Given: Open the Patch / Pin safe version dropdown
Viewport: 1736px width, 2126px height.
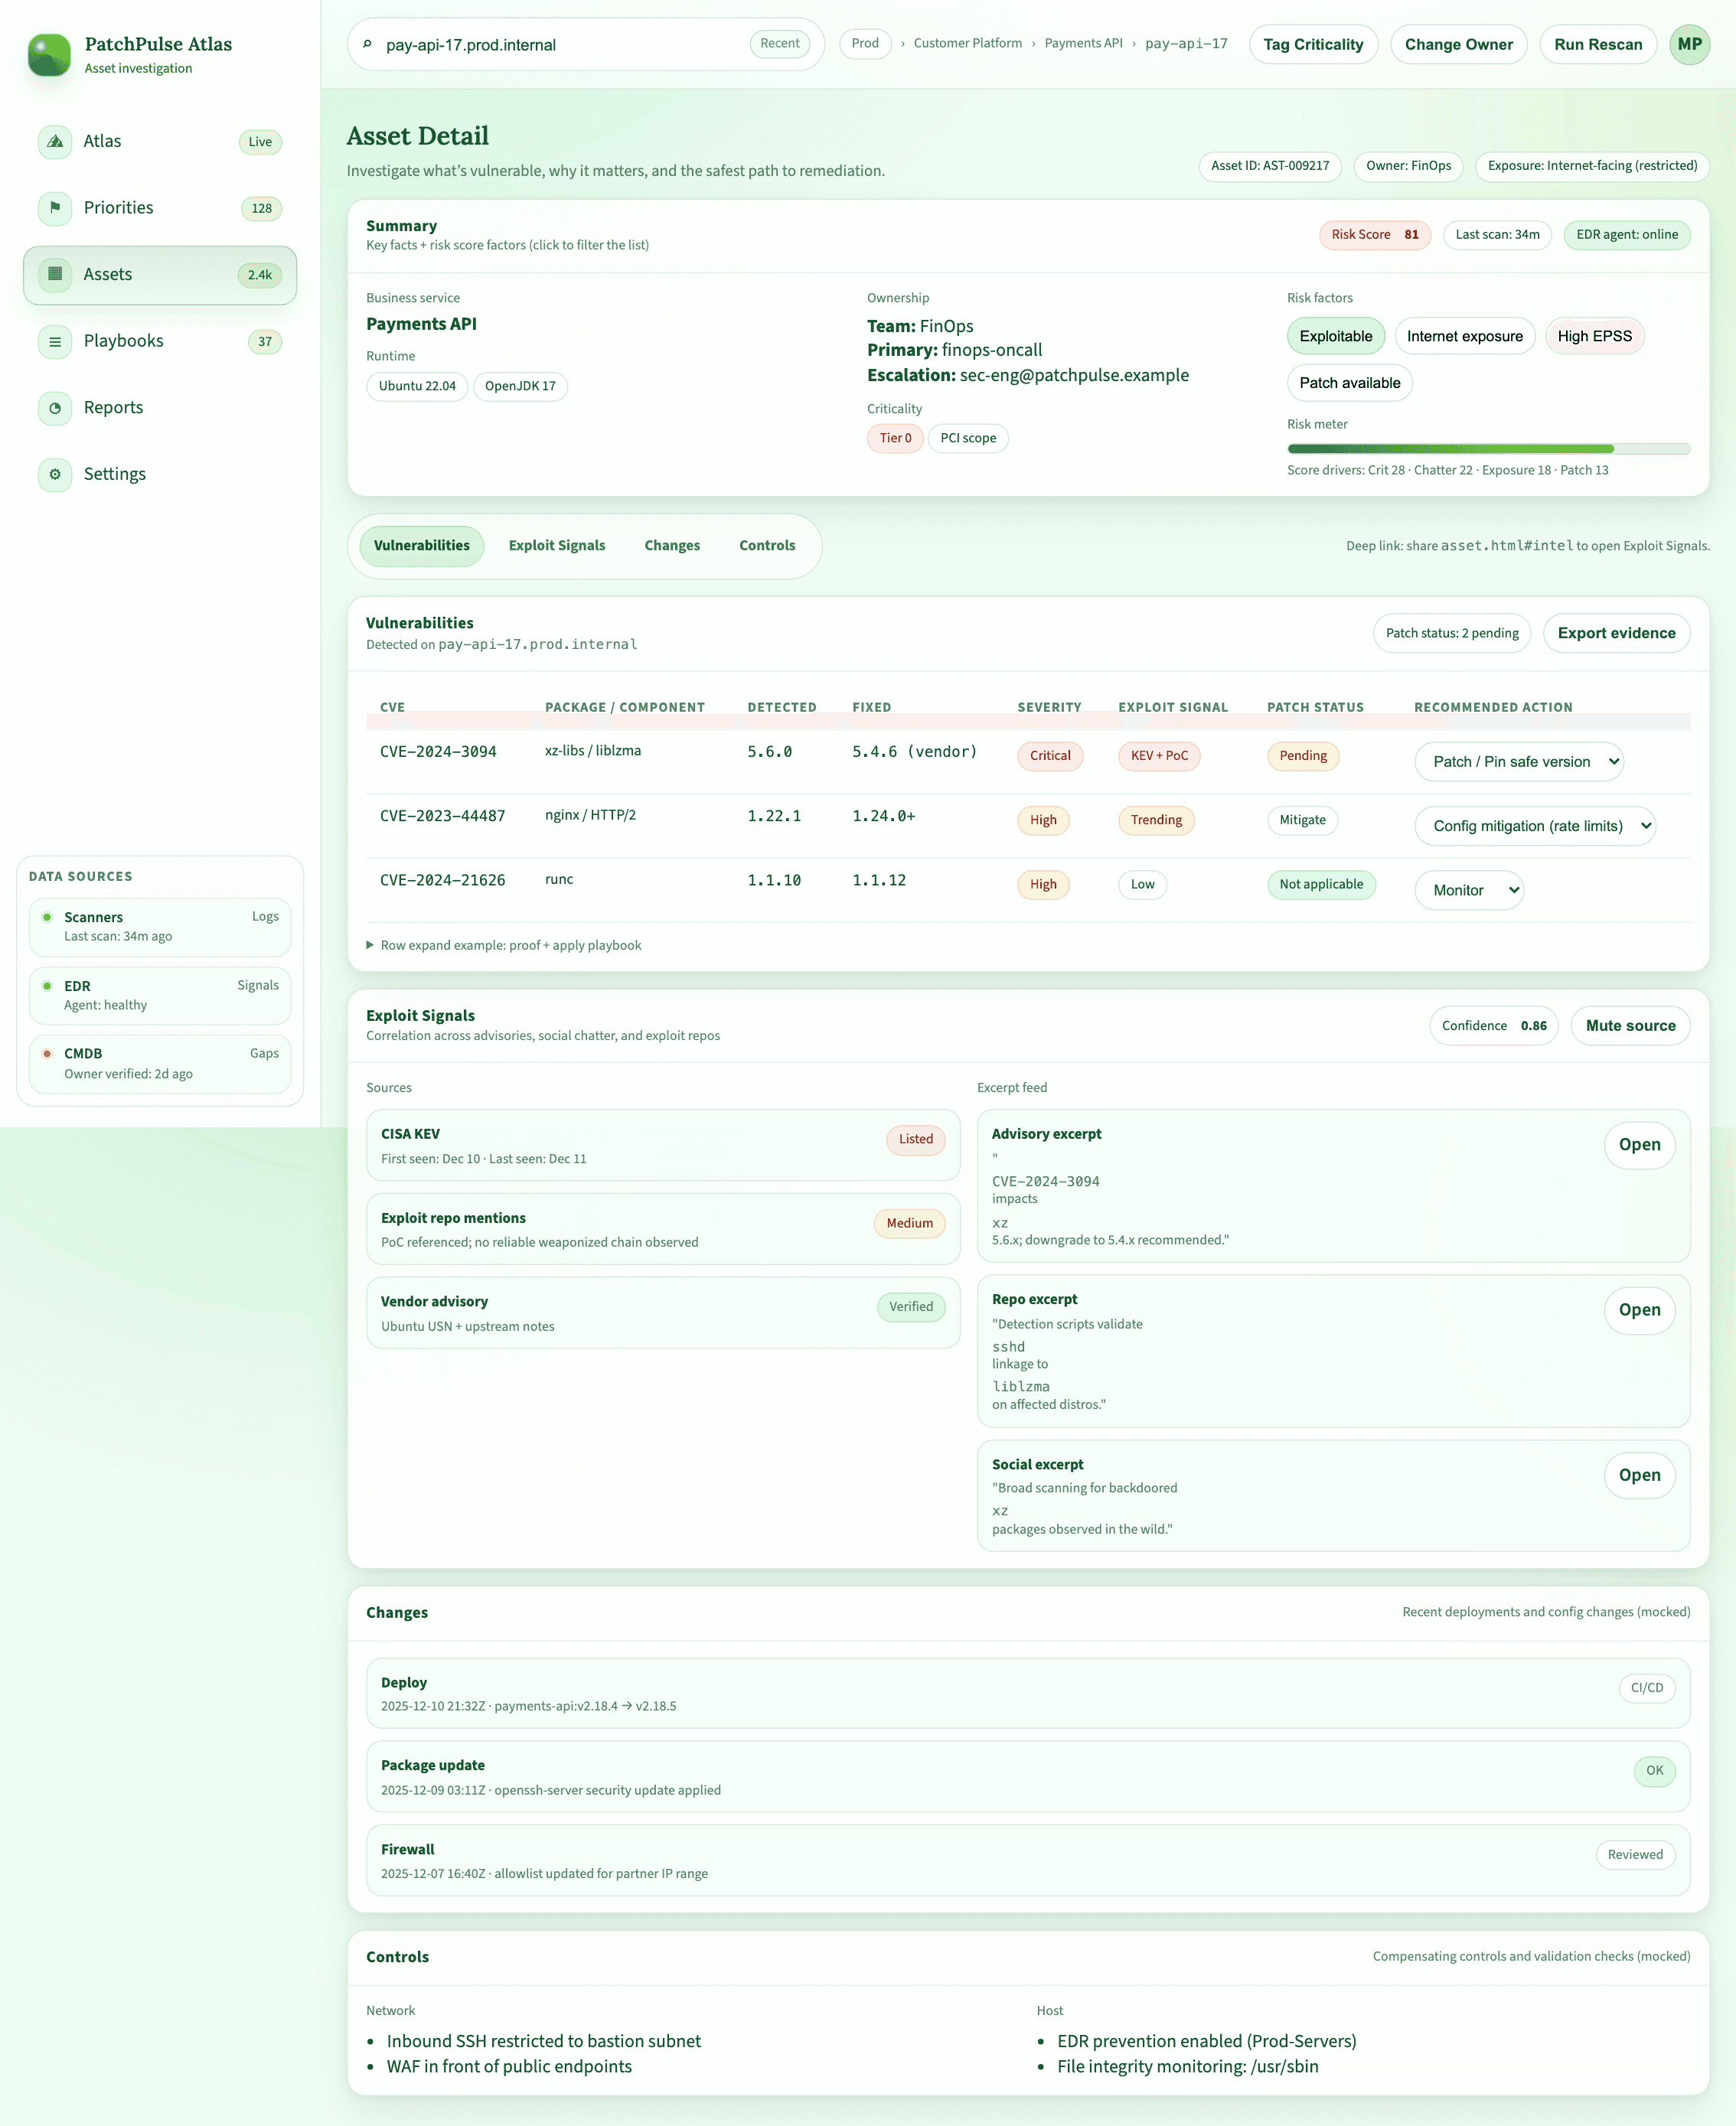Looking at the screenshot, I should click(x=1519, y=761).
